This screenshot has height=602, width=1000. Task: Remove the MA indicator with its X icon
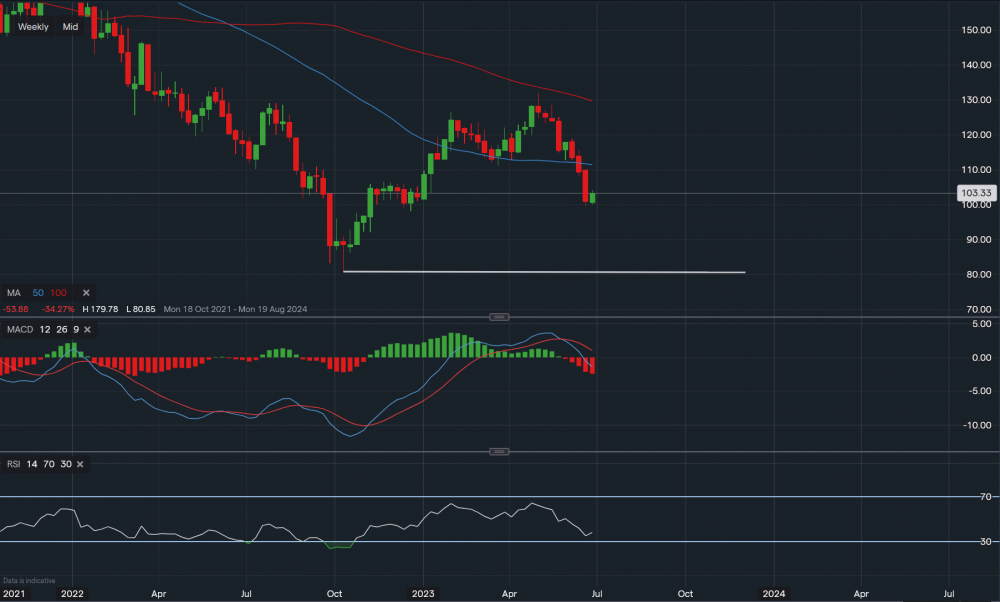[x=86, y=292]
